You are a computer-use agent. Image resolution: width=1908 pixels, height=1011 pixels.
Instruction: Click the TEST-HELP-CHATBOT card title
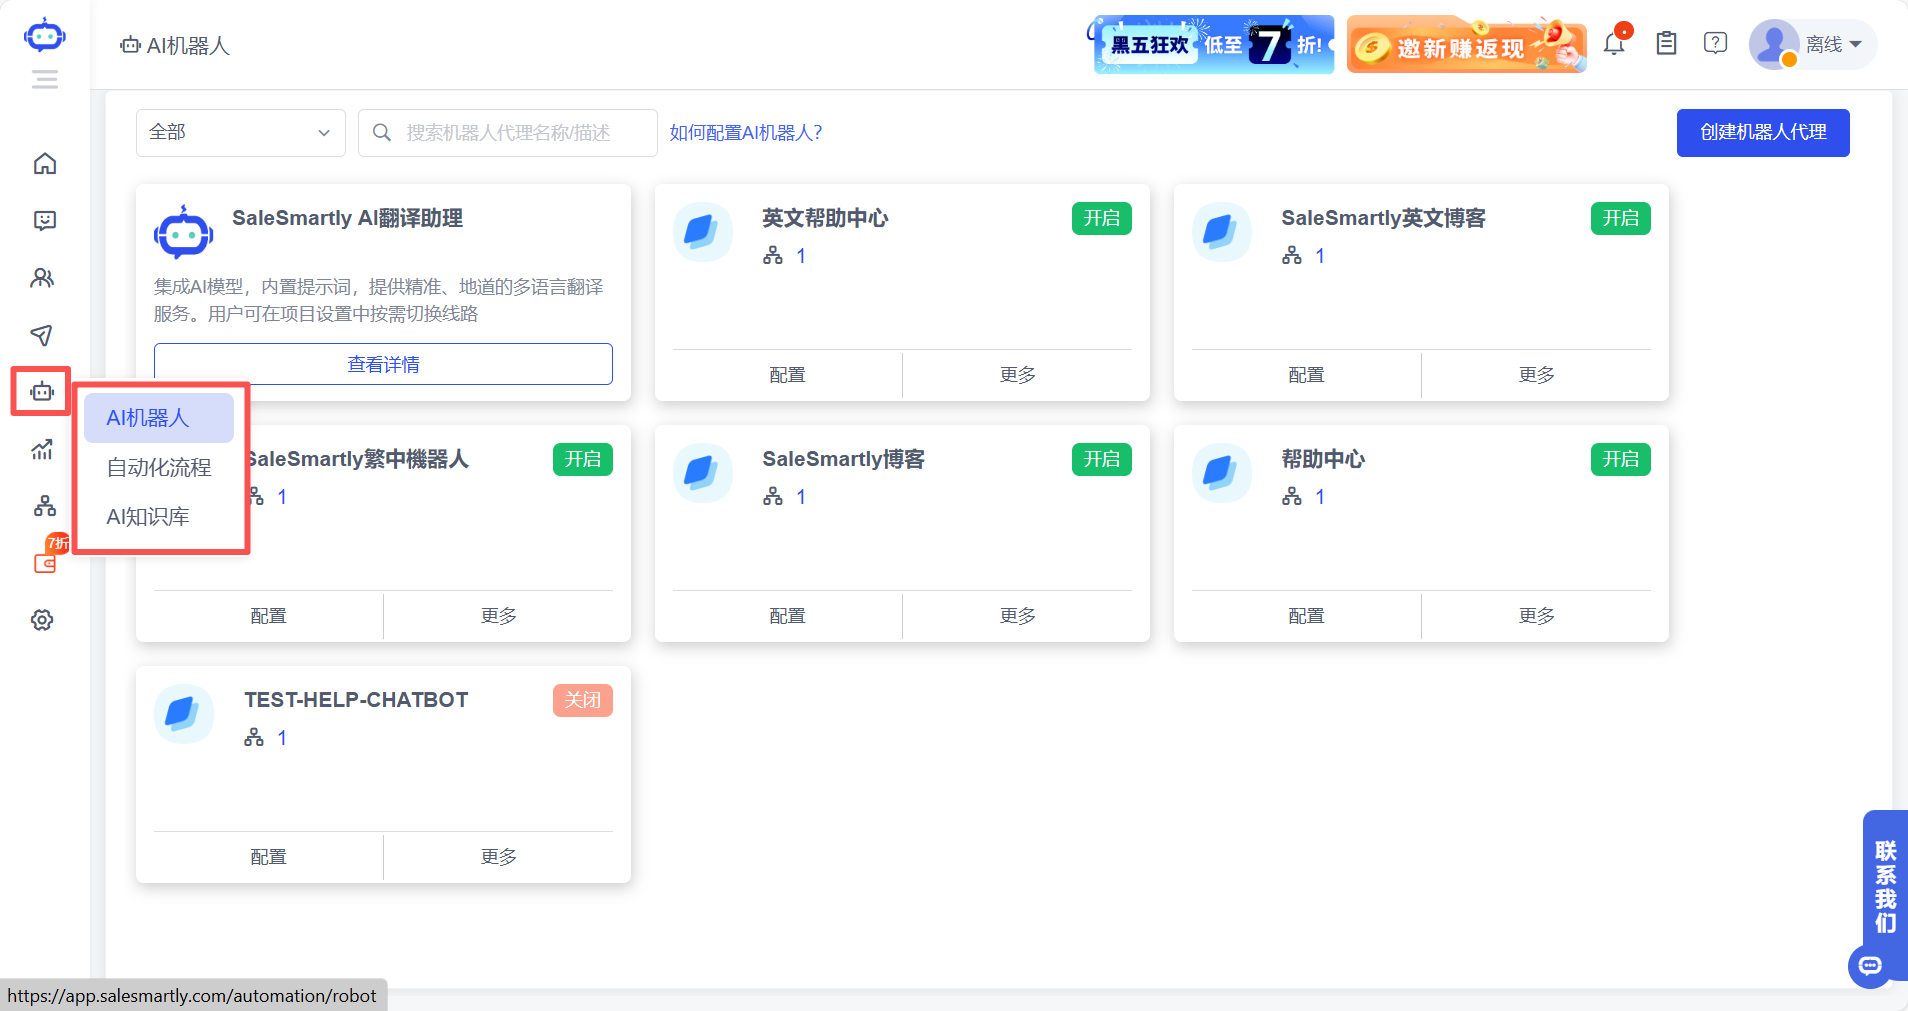[356, 700]
